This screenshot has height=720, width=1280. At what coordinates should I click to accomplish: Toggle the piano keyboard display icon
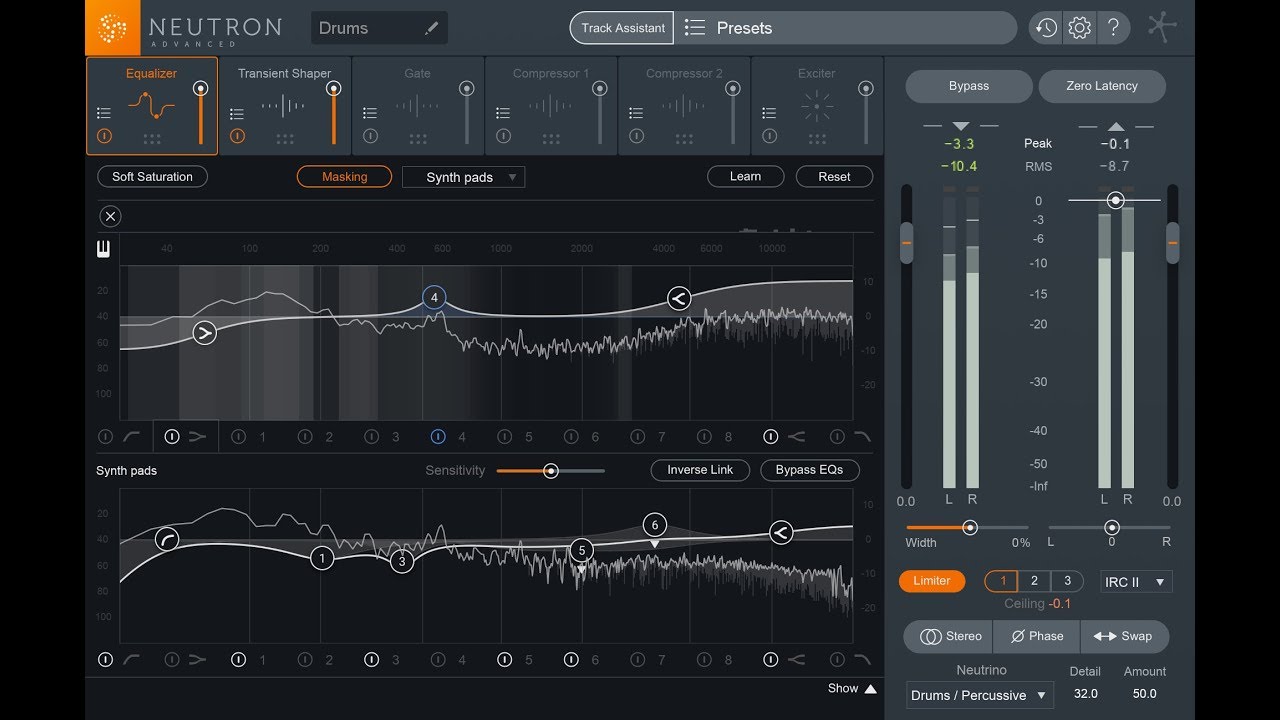(x=104, y=249)
